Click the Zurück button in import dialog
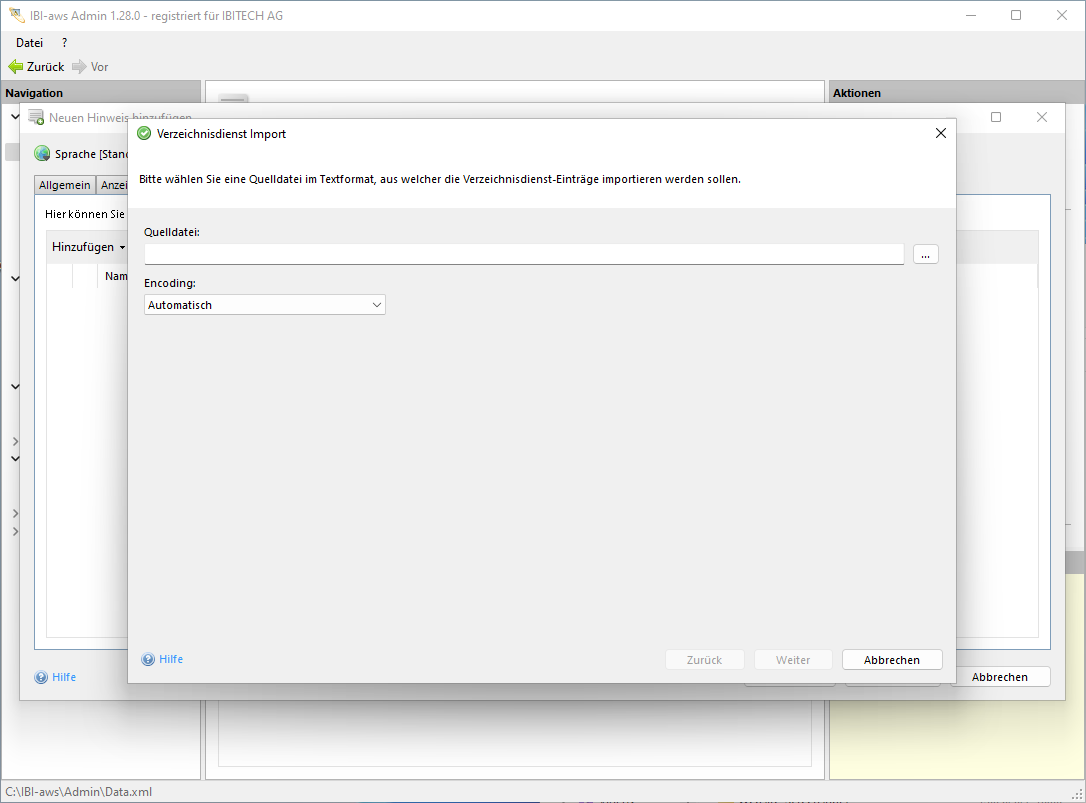Image resolution: width=1086 pixels, height=803 pixels. [705, 660]
